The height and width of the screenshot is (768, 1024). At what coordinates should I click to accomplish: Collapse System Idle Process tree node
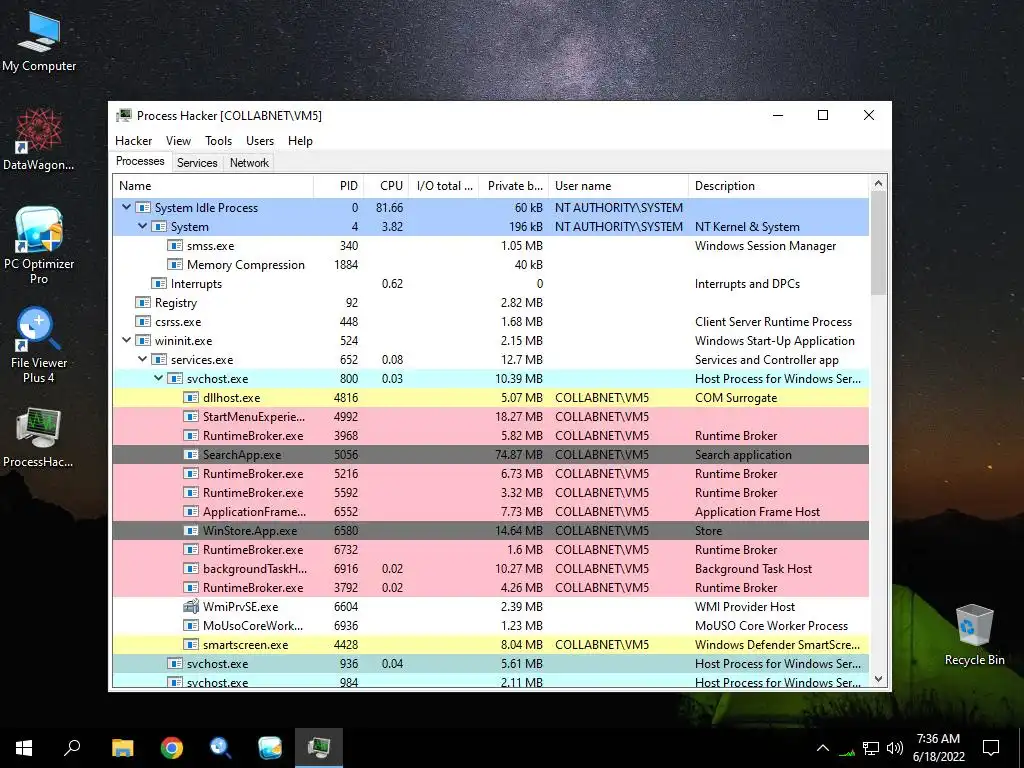pos(126,207)
